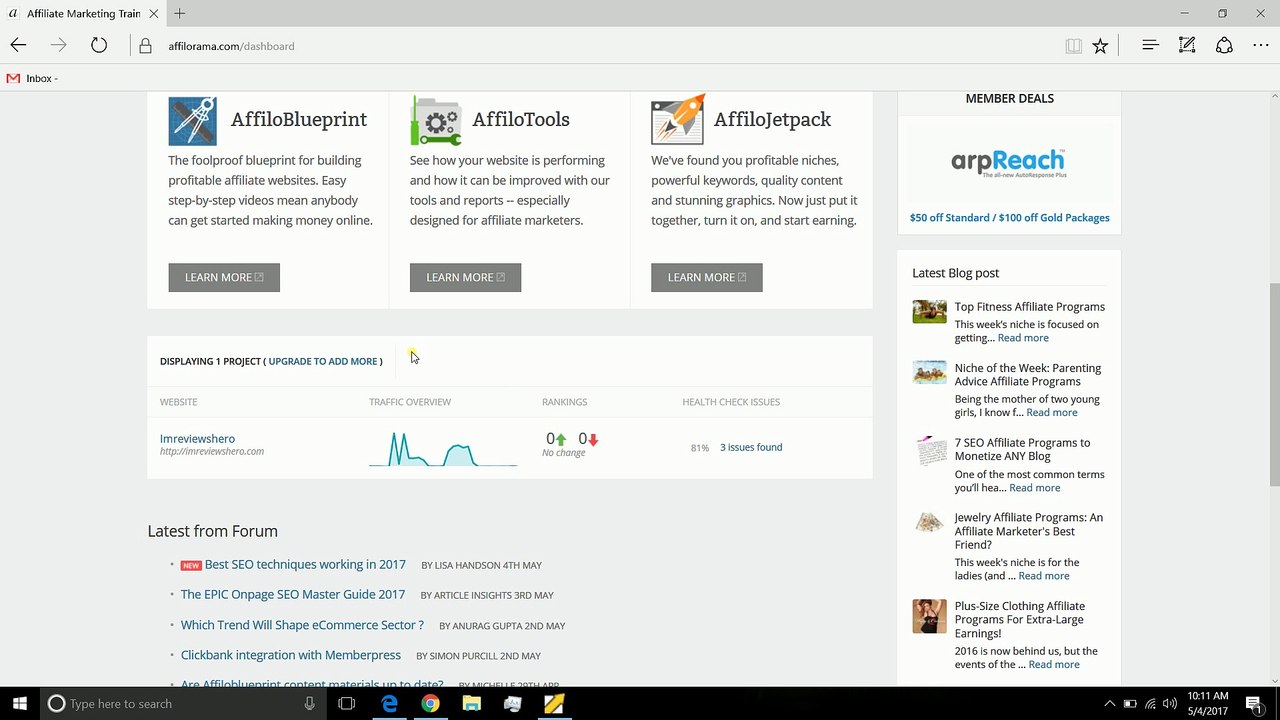Click Learn More under AffiloJetpack
Viewport: 1280px width, 720px height.
click(x=707, y=277)
